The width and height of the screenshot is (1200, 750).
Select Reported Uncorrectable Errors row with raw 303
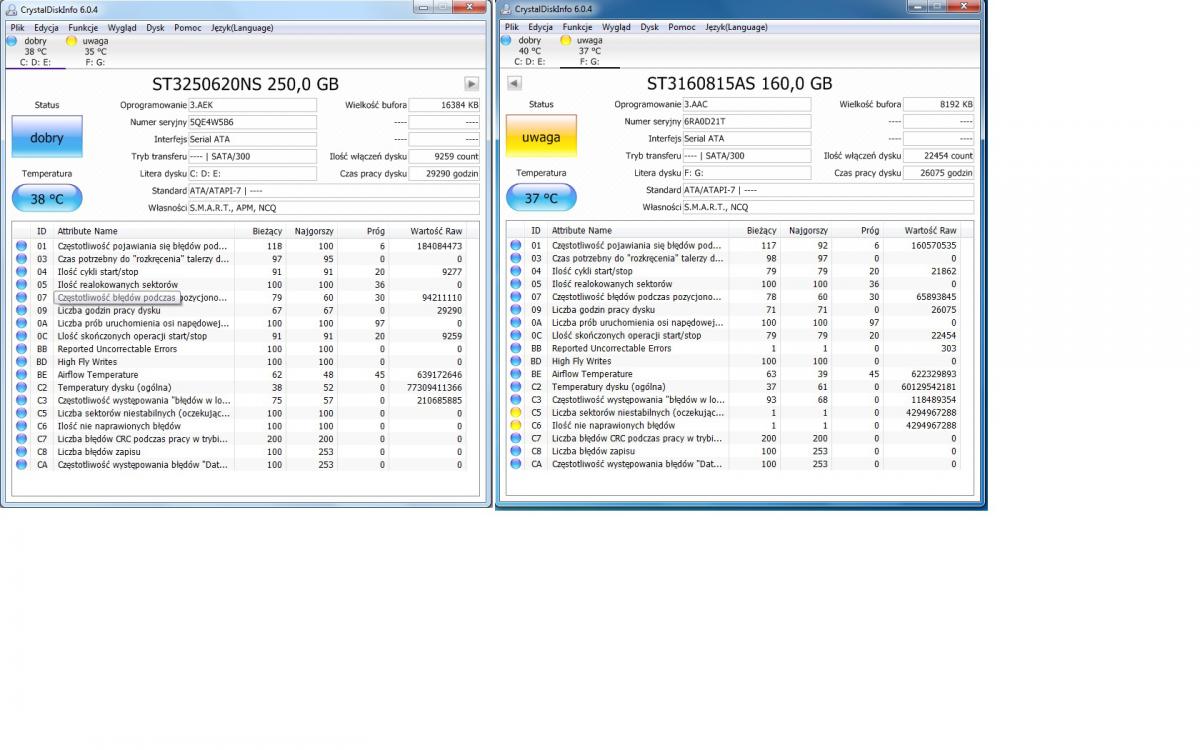click(x=739, y=348)
